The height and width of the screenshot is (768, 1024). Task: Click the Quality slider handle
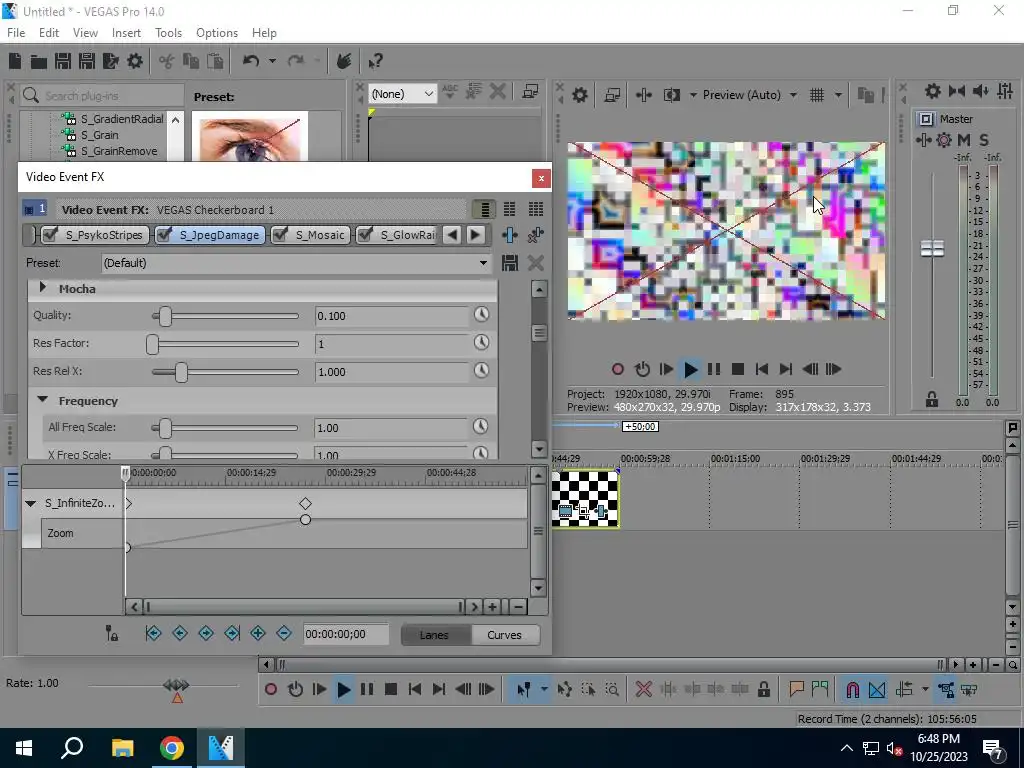(165, 316)
